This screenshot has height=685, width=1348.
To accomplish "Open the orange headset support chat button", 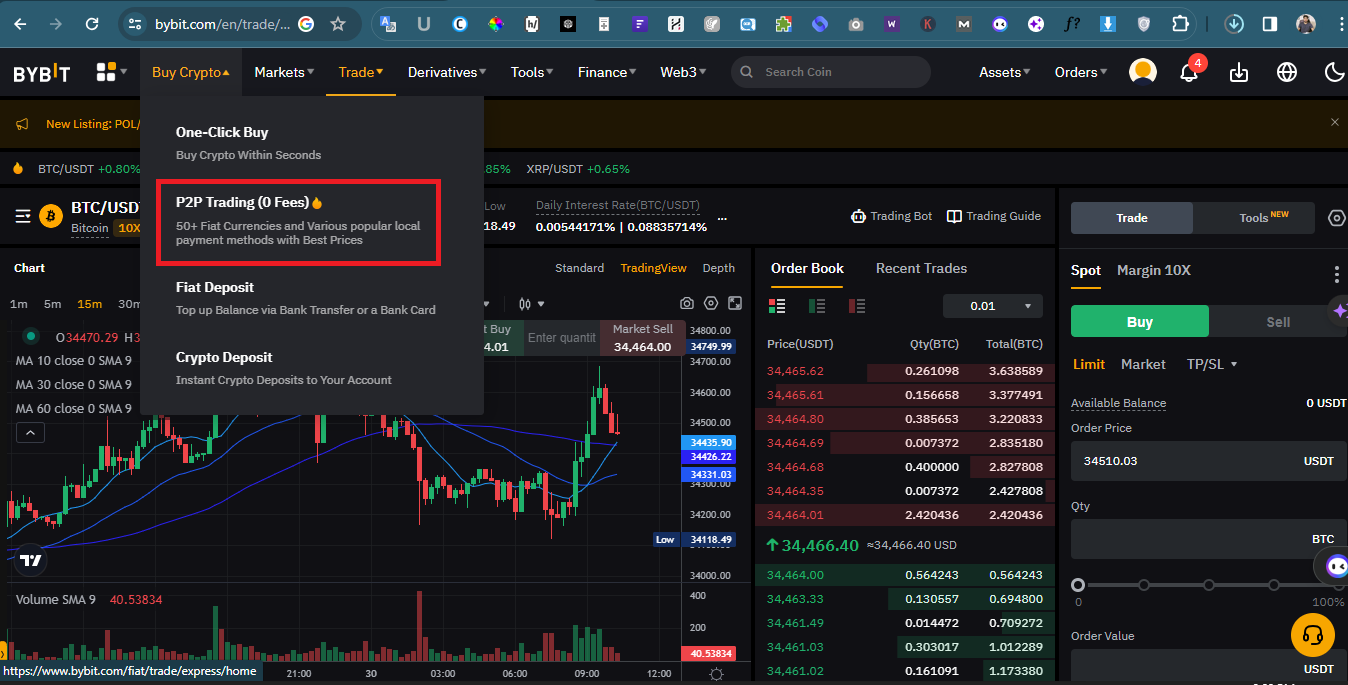I will pyautogui.click(x=1313, y=634).
